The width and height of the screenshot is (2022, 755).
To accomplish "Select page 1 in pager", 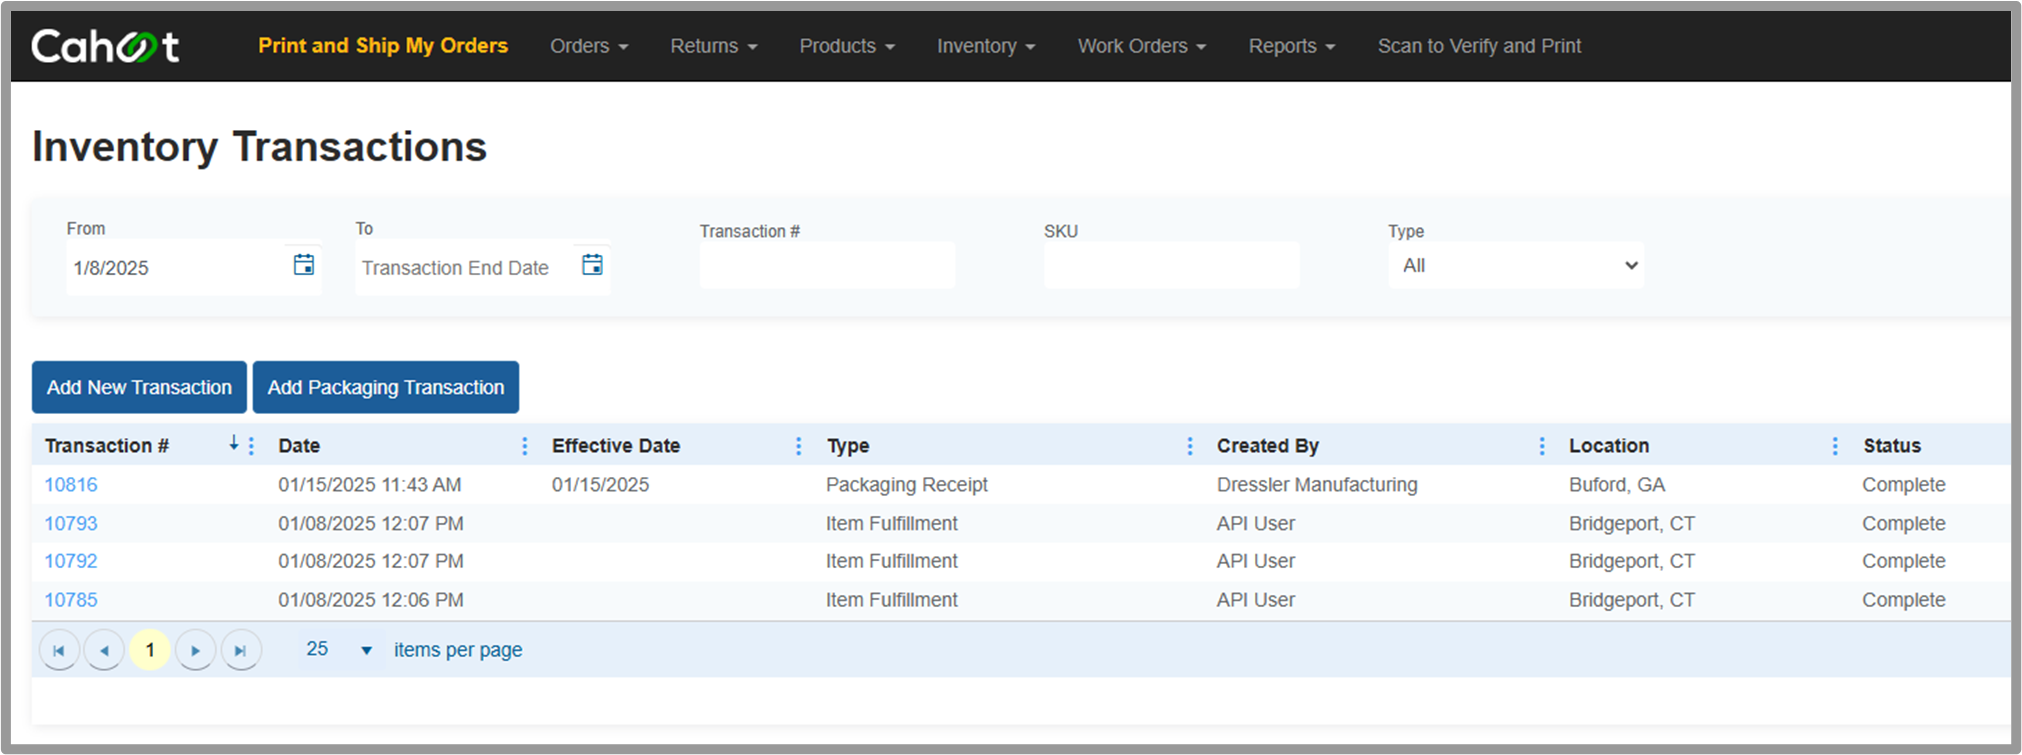I will [150, 650].
